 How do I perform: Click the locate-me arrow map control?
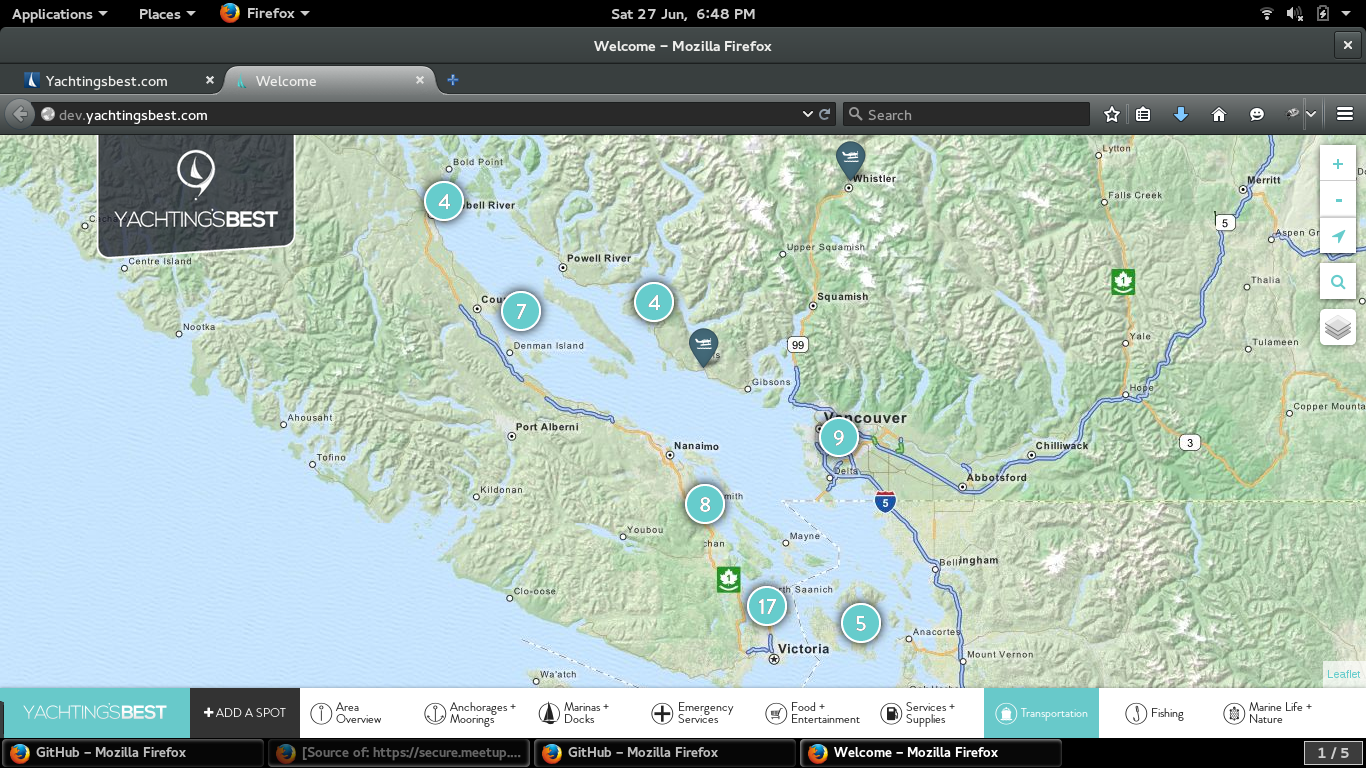1338,237
